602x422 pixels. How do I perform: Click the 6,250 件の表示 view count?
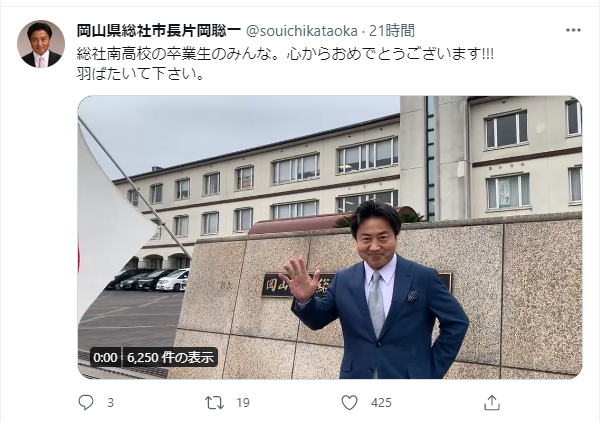point(170,357)
